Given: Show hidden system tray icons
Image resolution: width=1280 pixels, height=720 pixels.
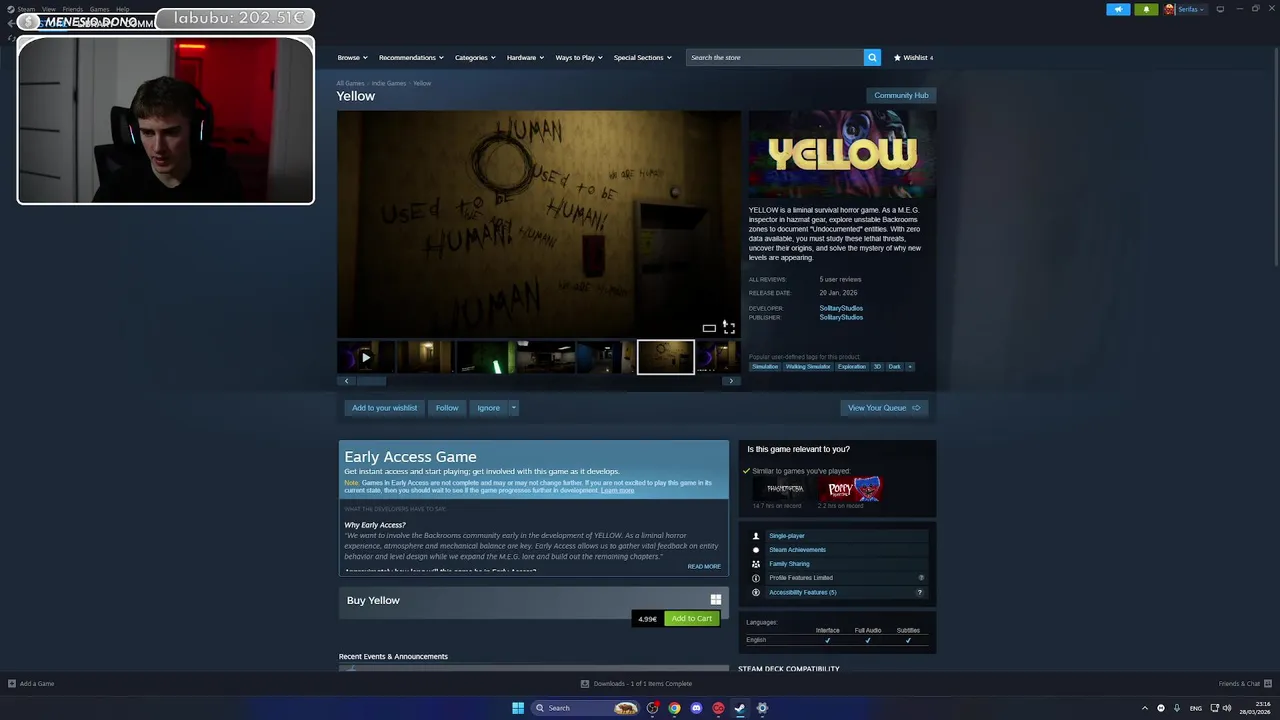Looking at the screenshot, I should click(x=1145, y=708).
